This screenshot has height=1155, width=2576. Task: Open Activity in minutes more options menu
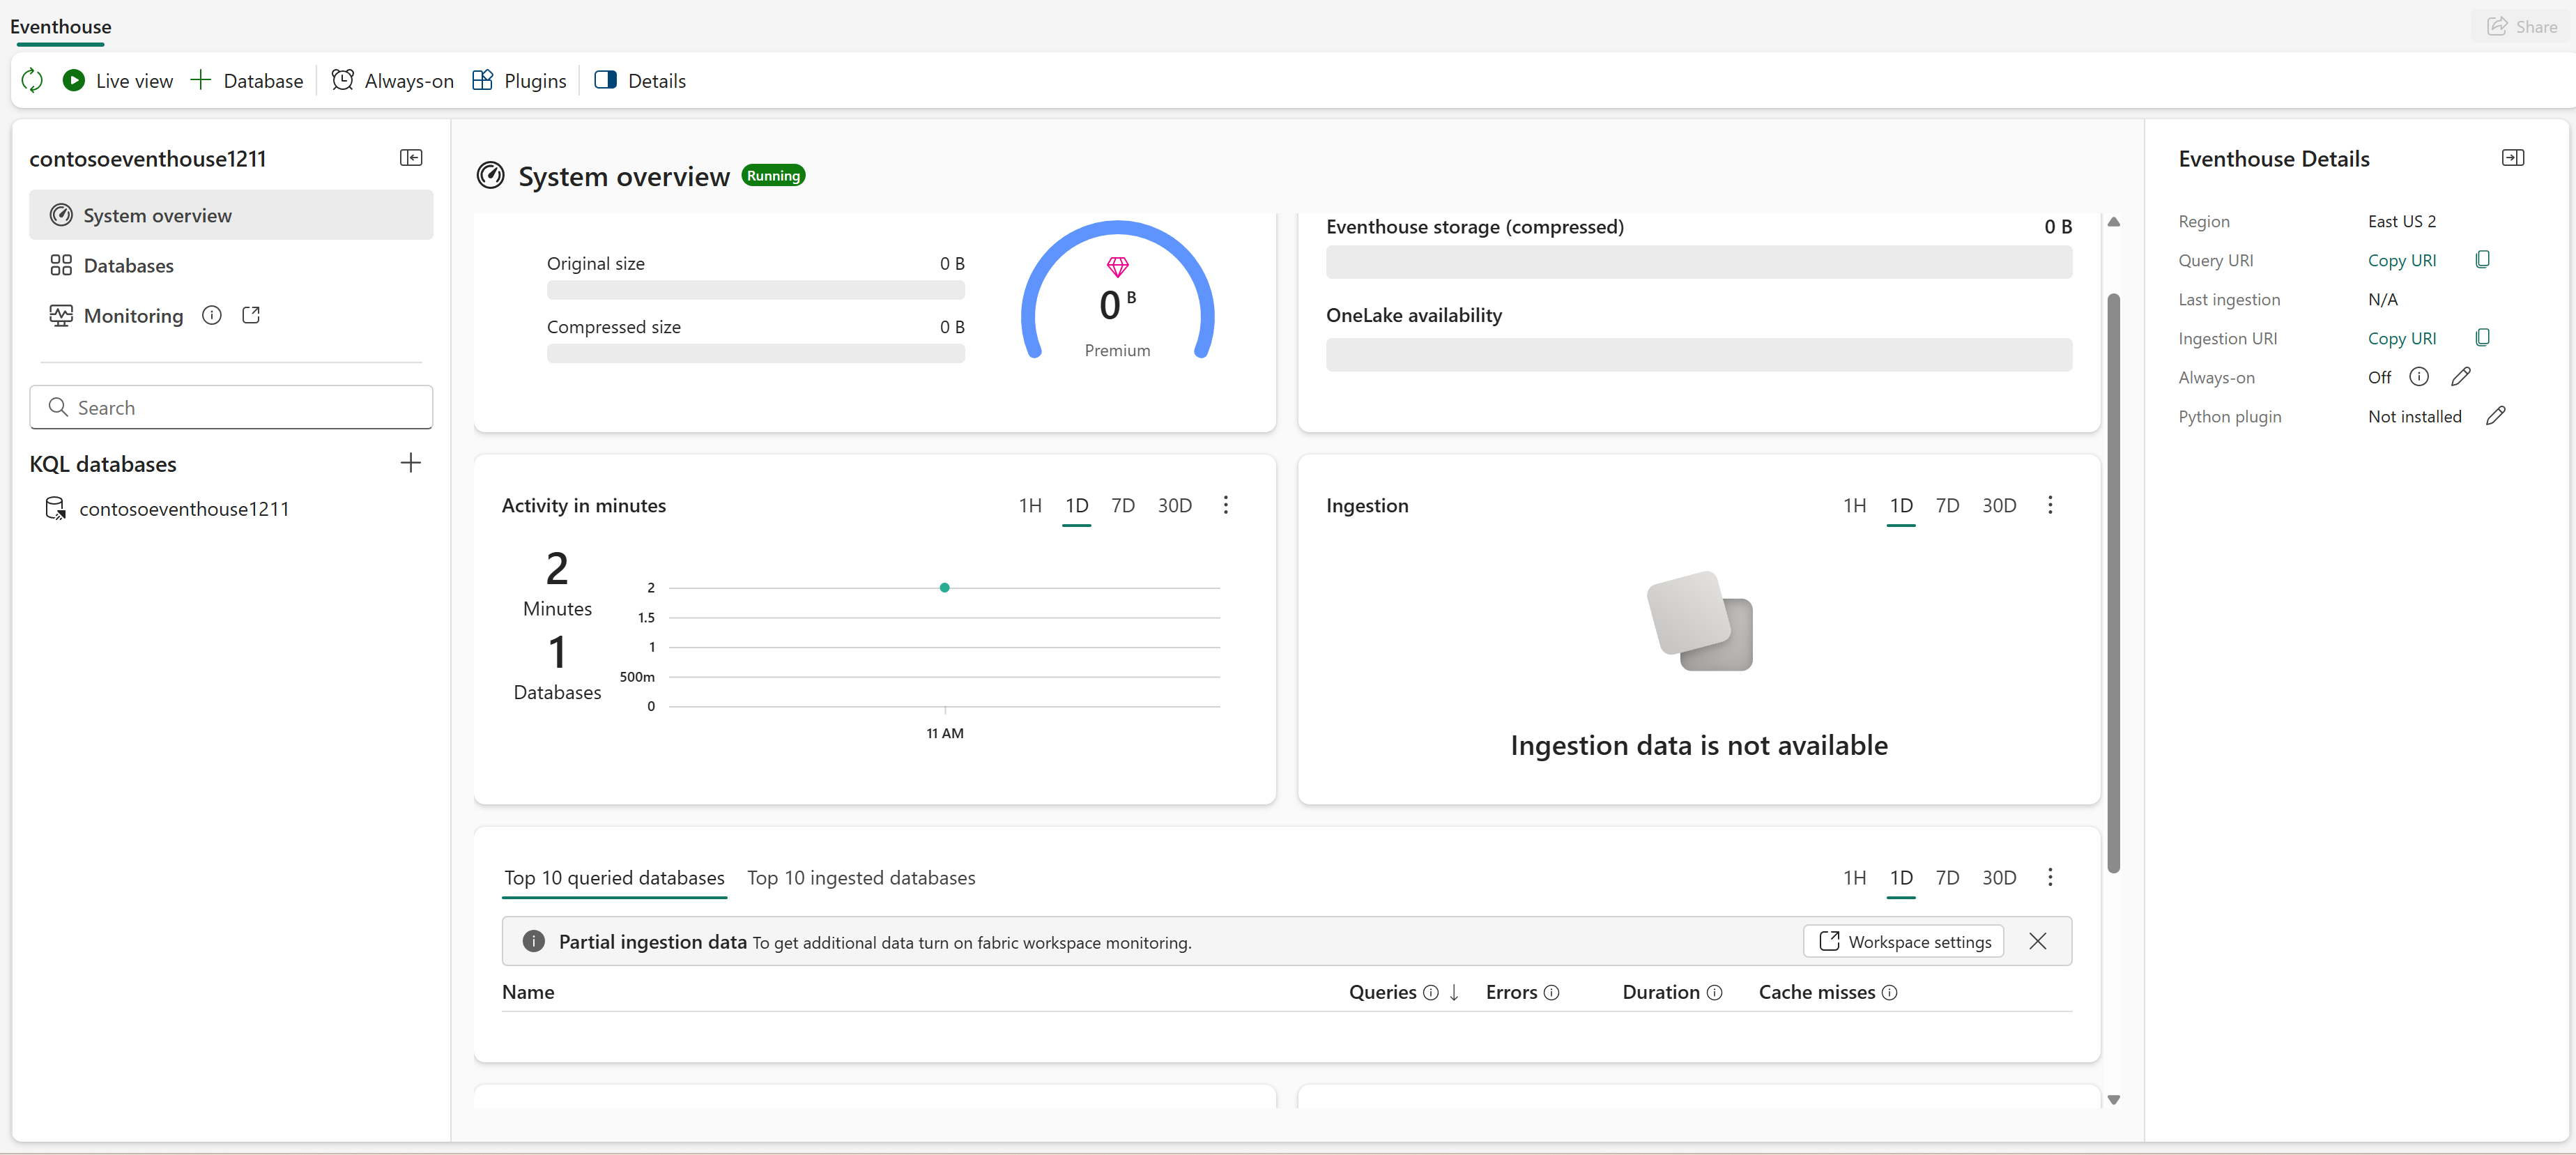click(x=1226, y=505)
